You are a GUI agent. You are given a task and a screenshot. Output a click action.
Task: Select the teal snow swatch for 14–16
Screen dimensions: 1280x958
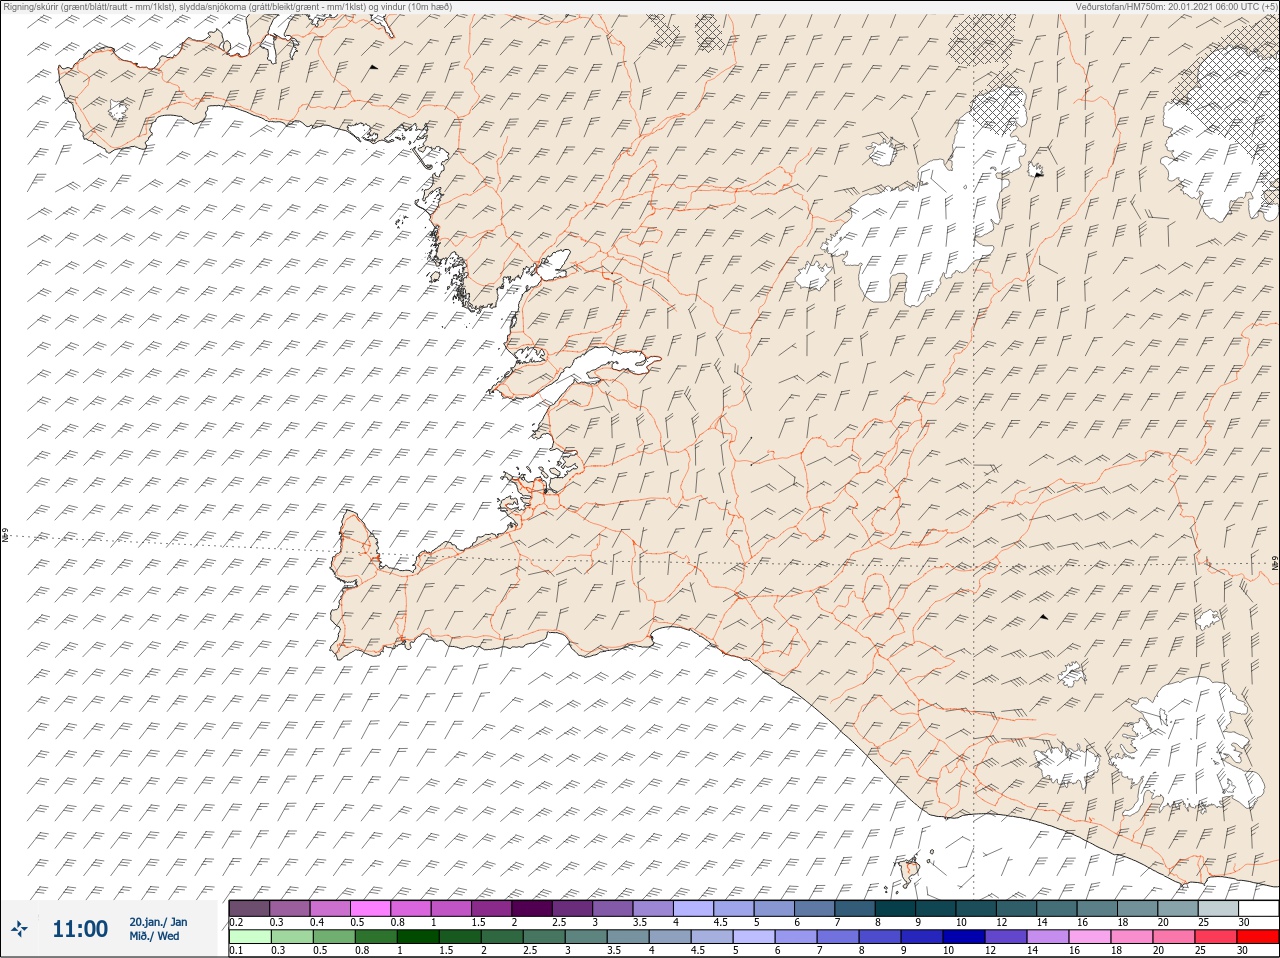[1057, 909]
